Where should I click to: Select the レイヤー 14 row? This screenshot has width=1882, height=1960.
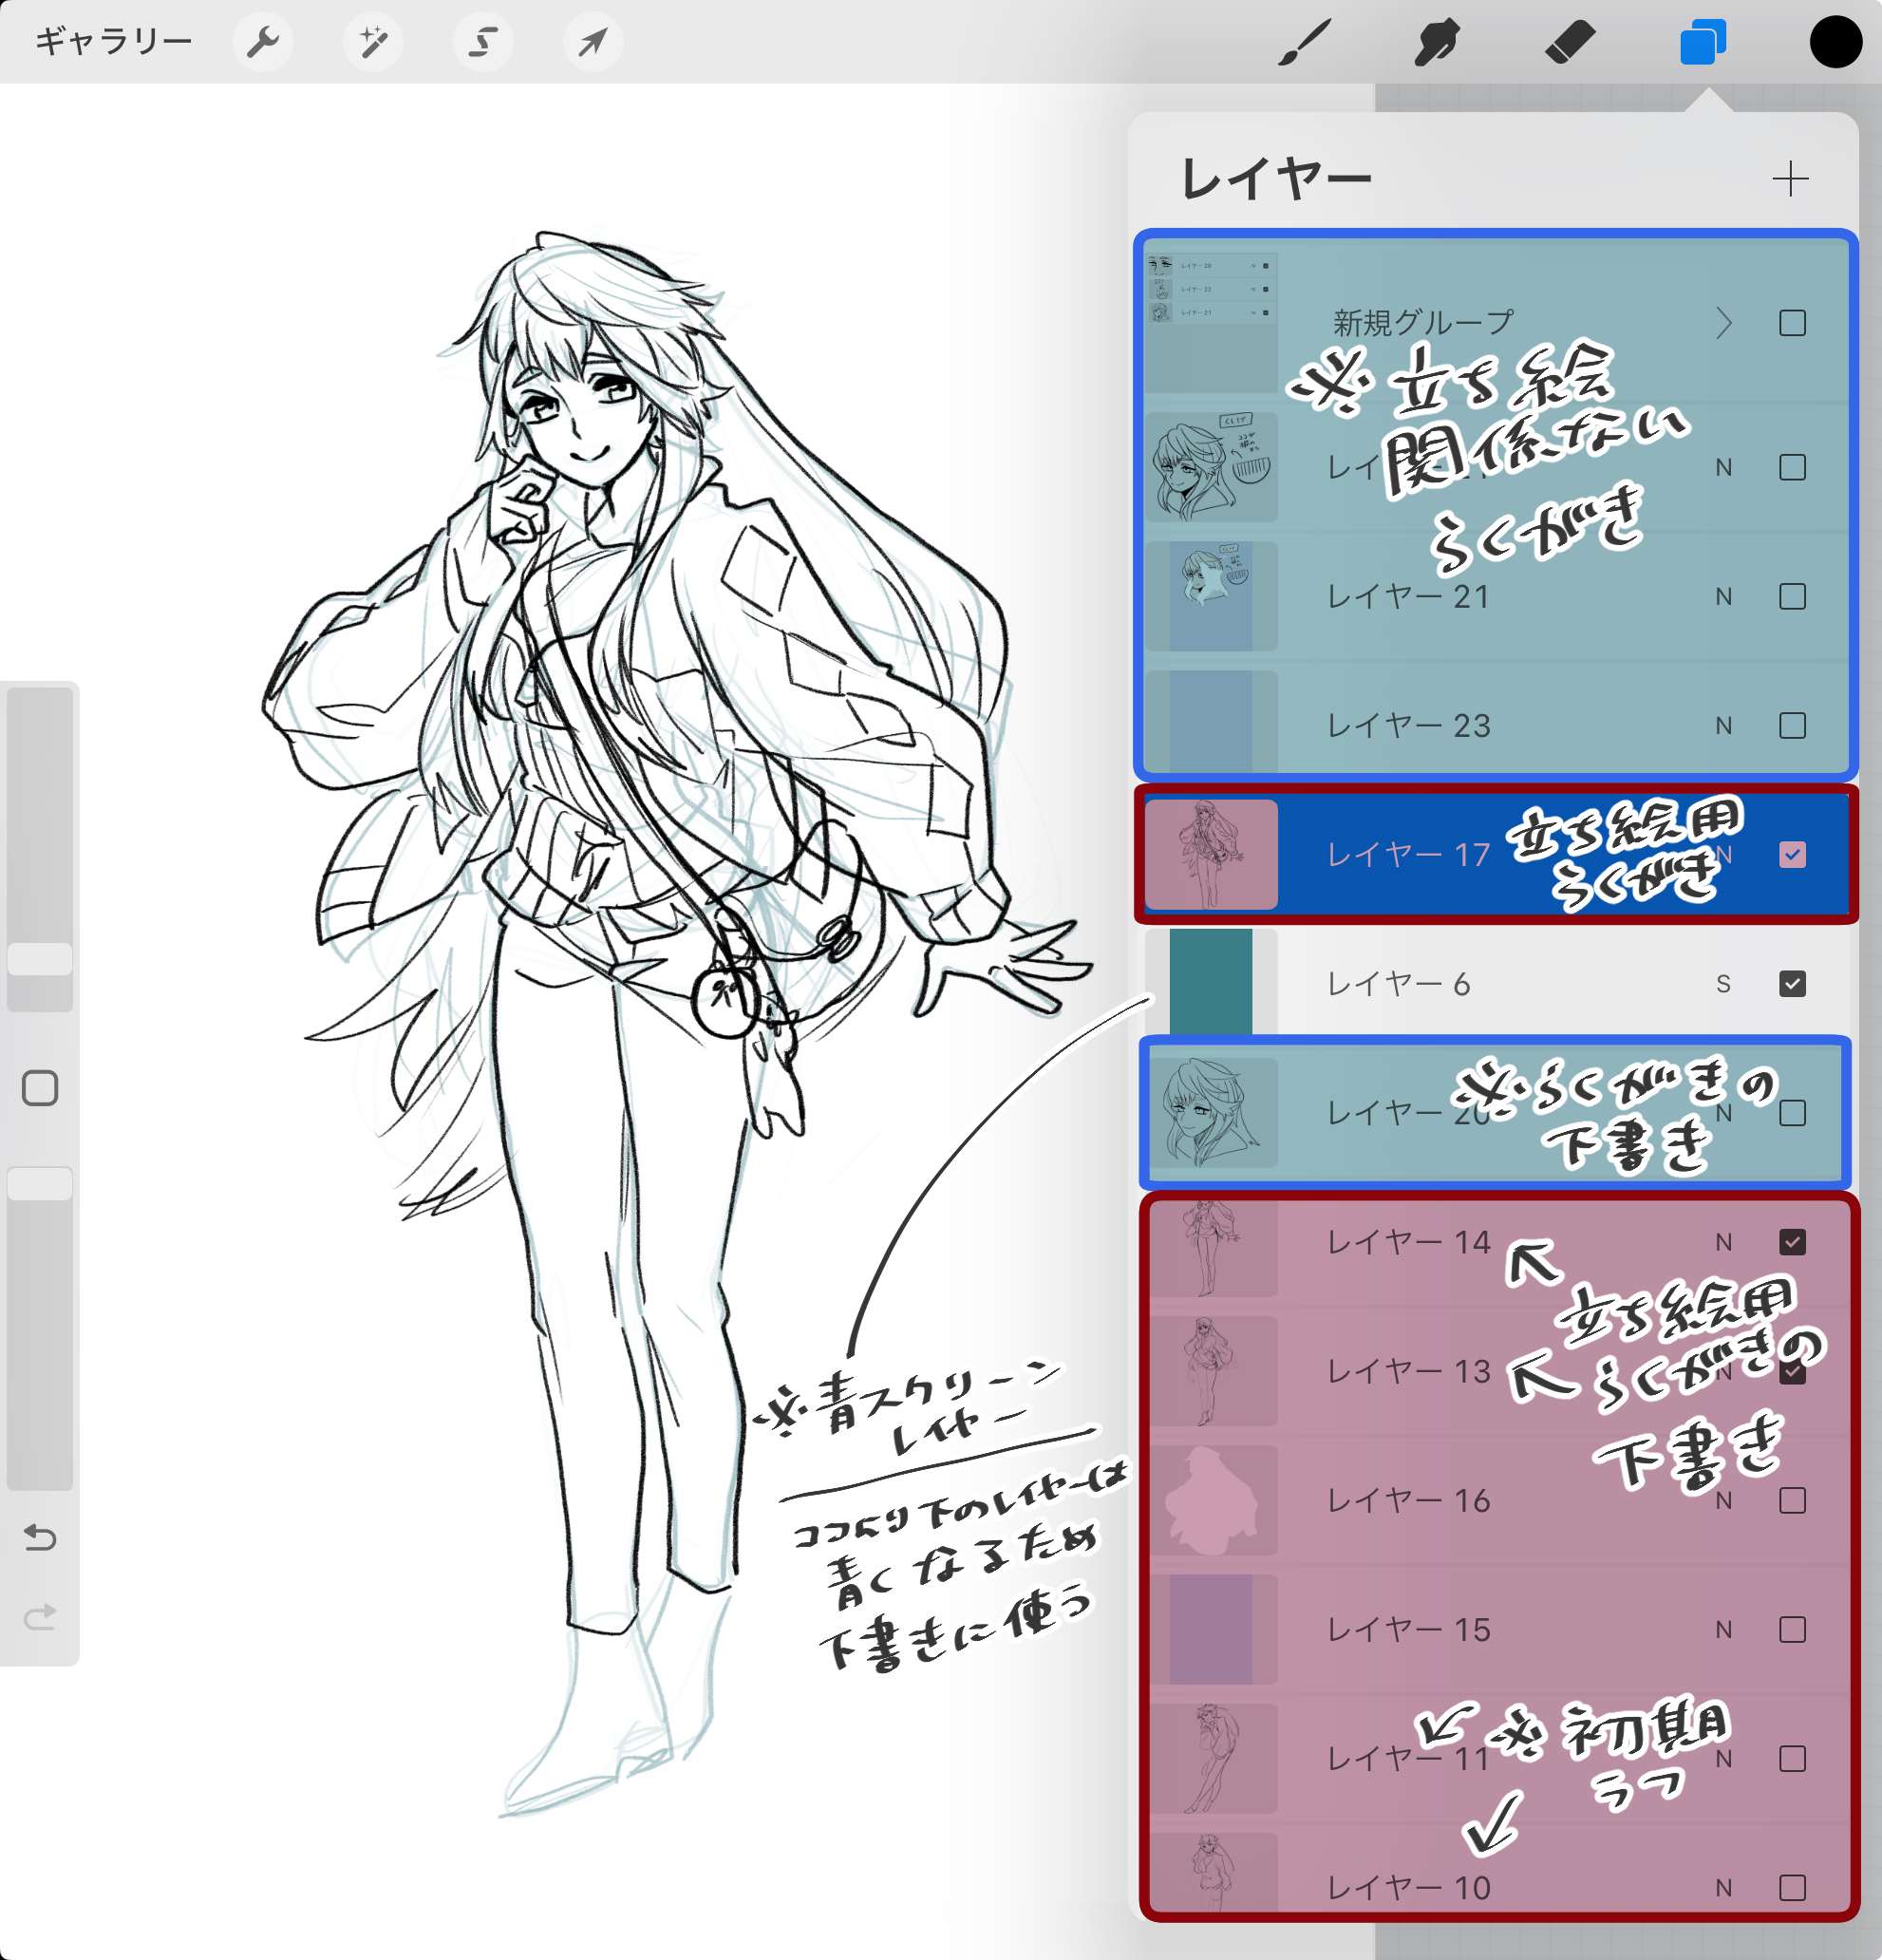coord(1410,1242)
